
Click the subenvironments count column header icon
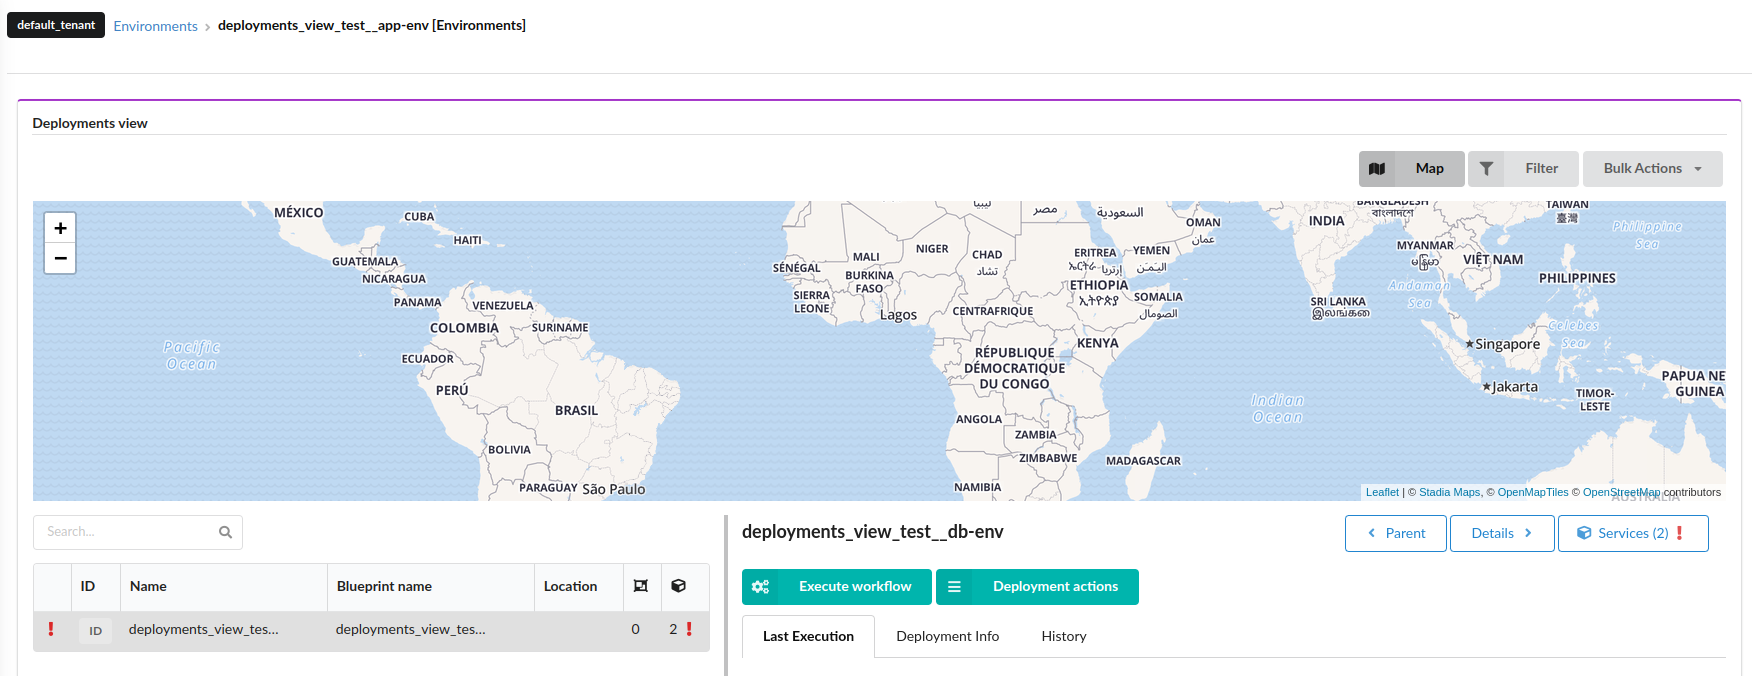tap(641, 586)
